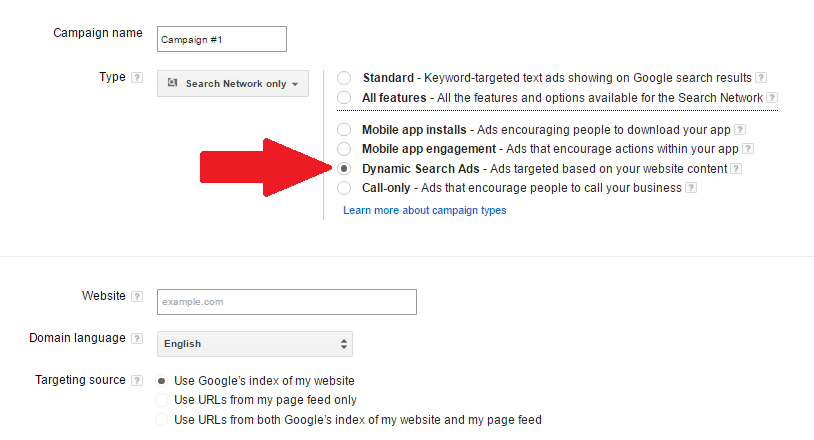Open help for Mobile app installs
The width and height of the screenshot is (814, 440).
pyautogui.click(x=740, y=130)
